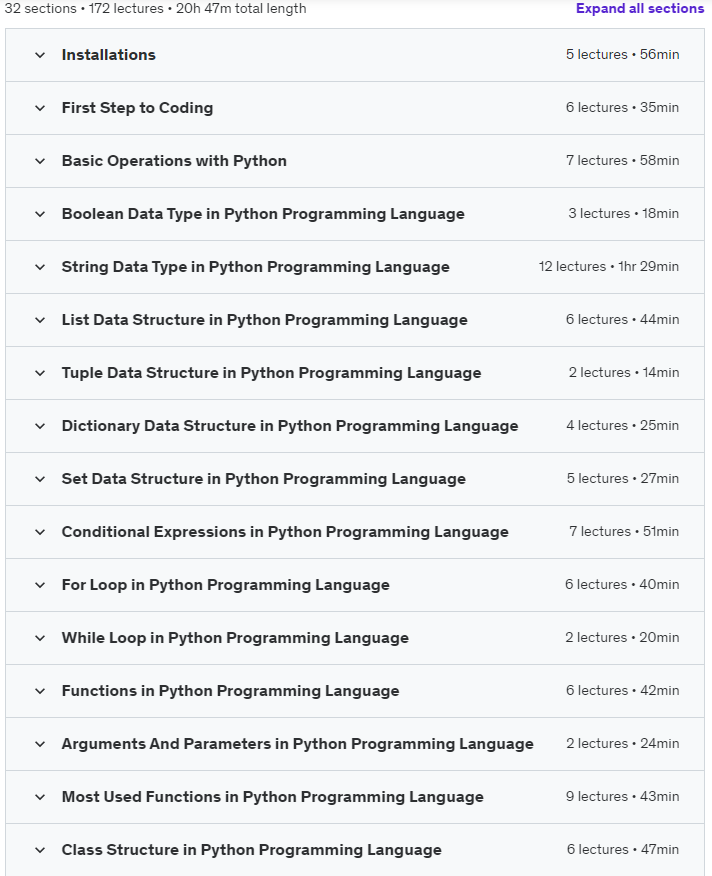712x876 pixels.
Task: Click the 32 sections course summary text
Action: 155,8
